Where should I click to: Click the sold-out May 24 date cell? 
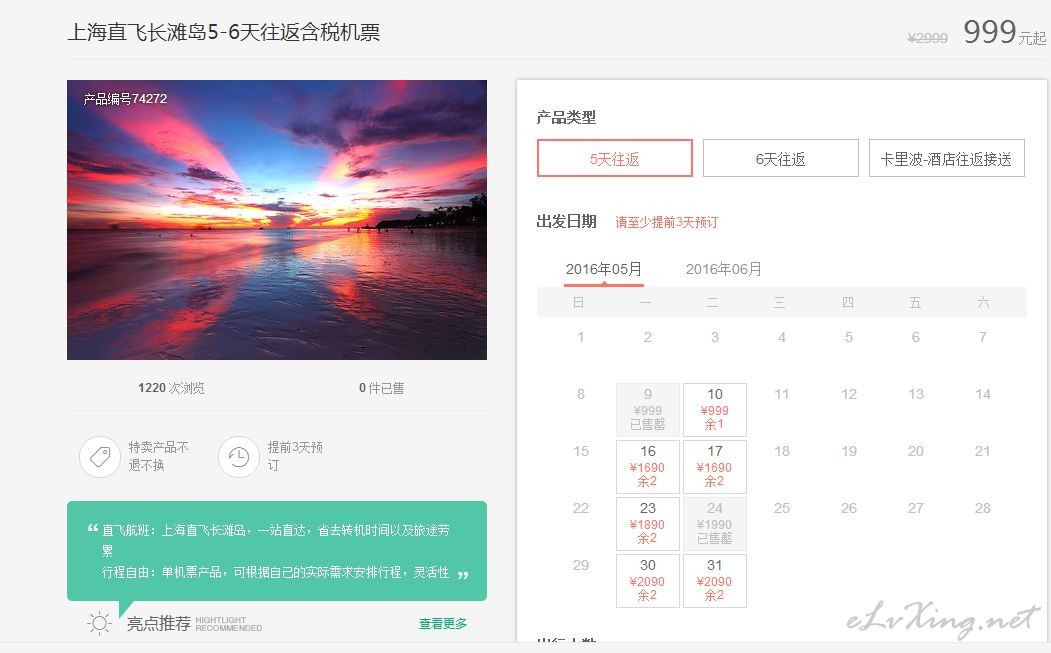[715, 524]
